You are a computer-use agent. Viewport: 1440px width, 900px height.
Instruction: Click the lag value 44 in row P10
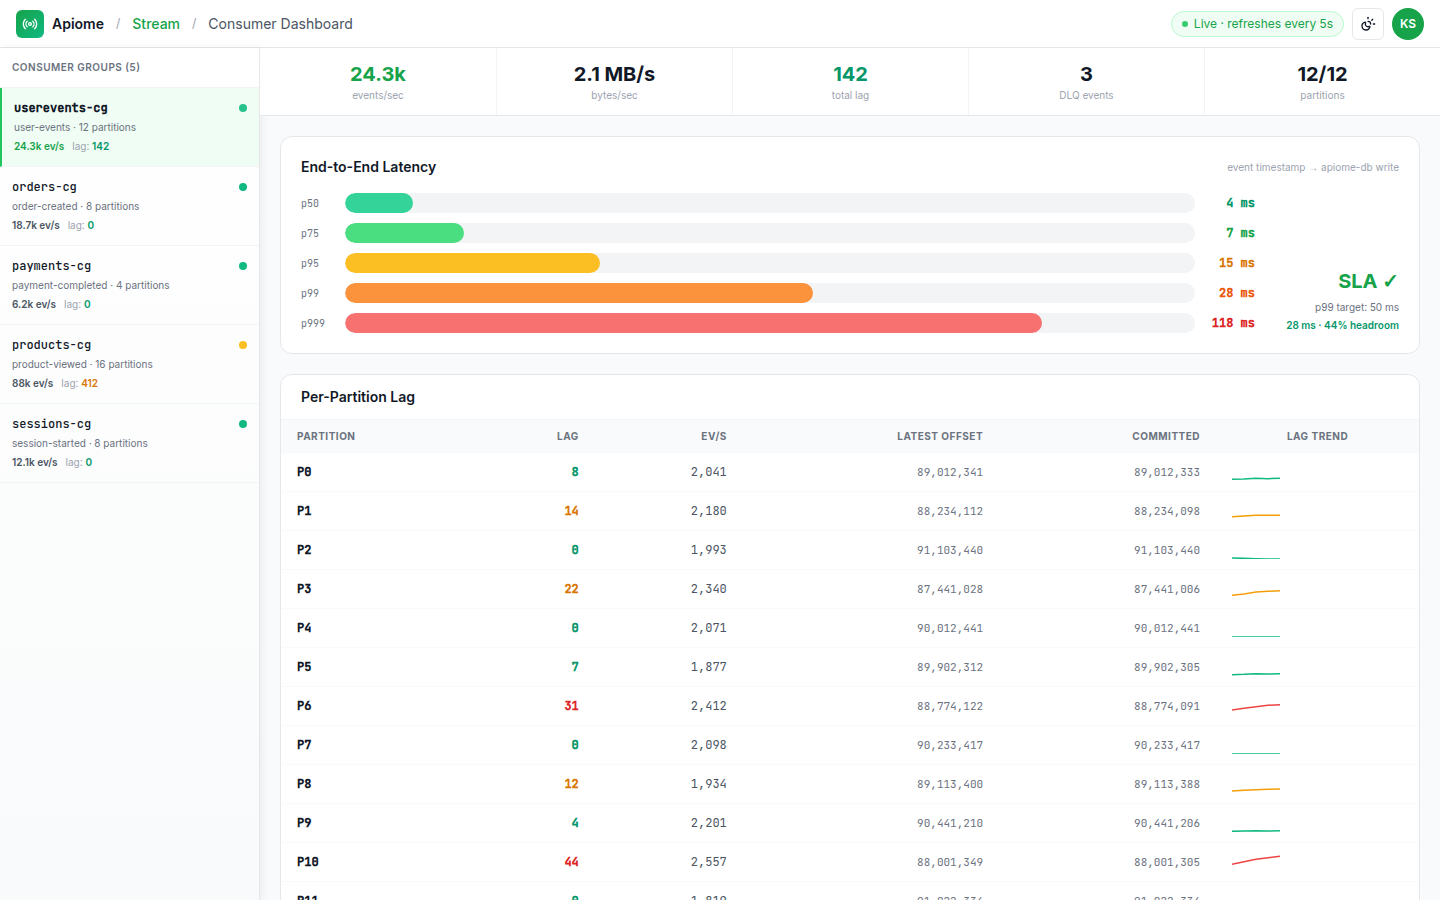[571, 862]
